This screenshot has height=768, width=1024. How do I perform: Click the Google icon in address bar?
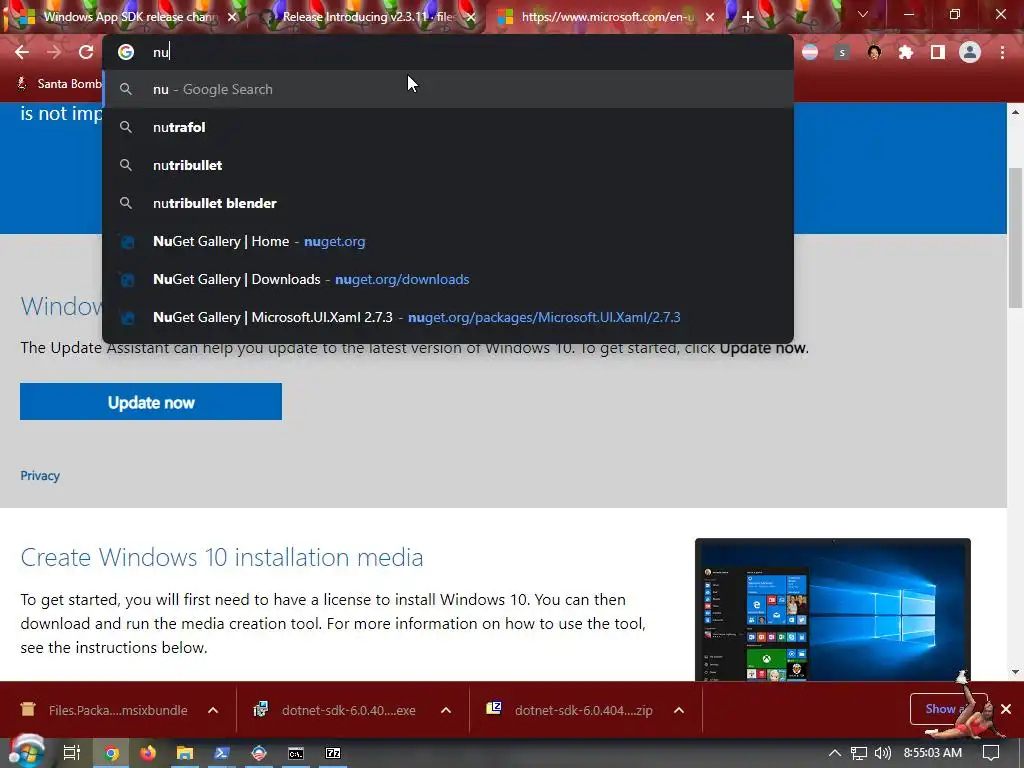tap(126, 52)
